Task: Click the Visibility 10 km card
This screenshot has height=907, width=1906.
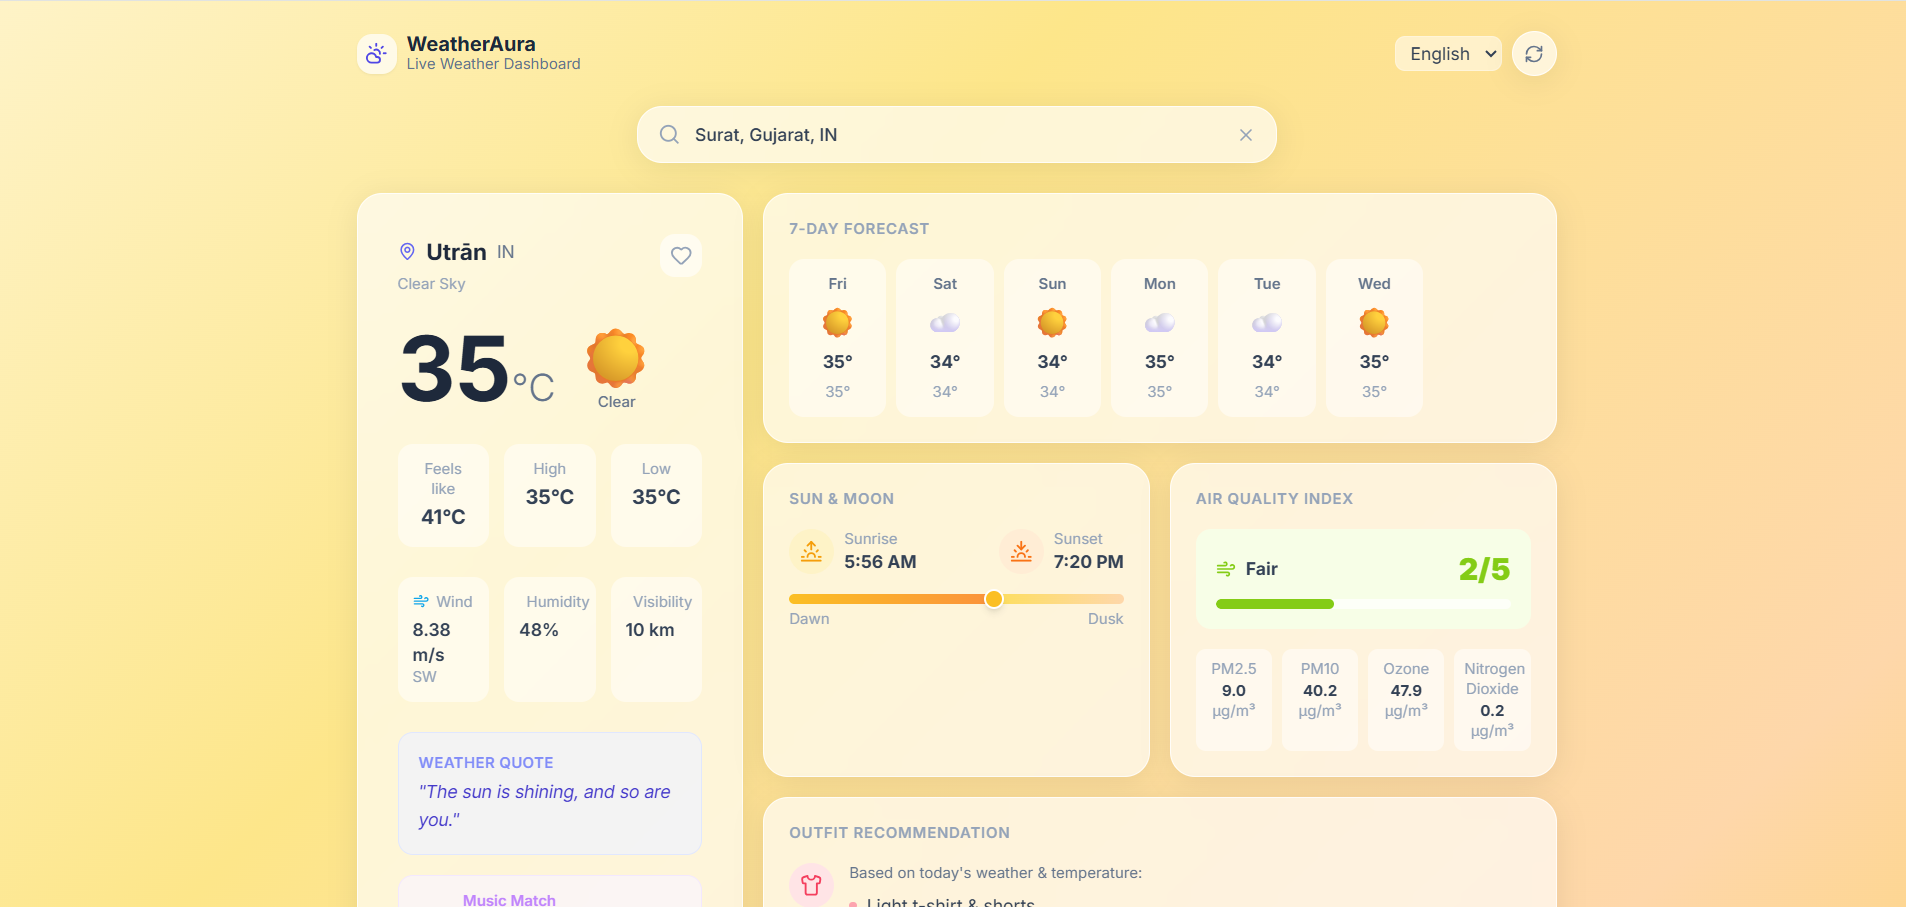Action: 656,639
